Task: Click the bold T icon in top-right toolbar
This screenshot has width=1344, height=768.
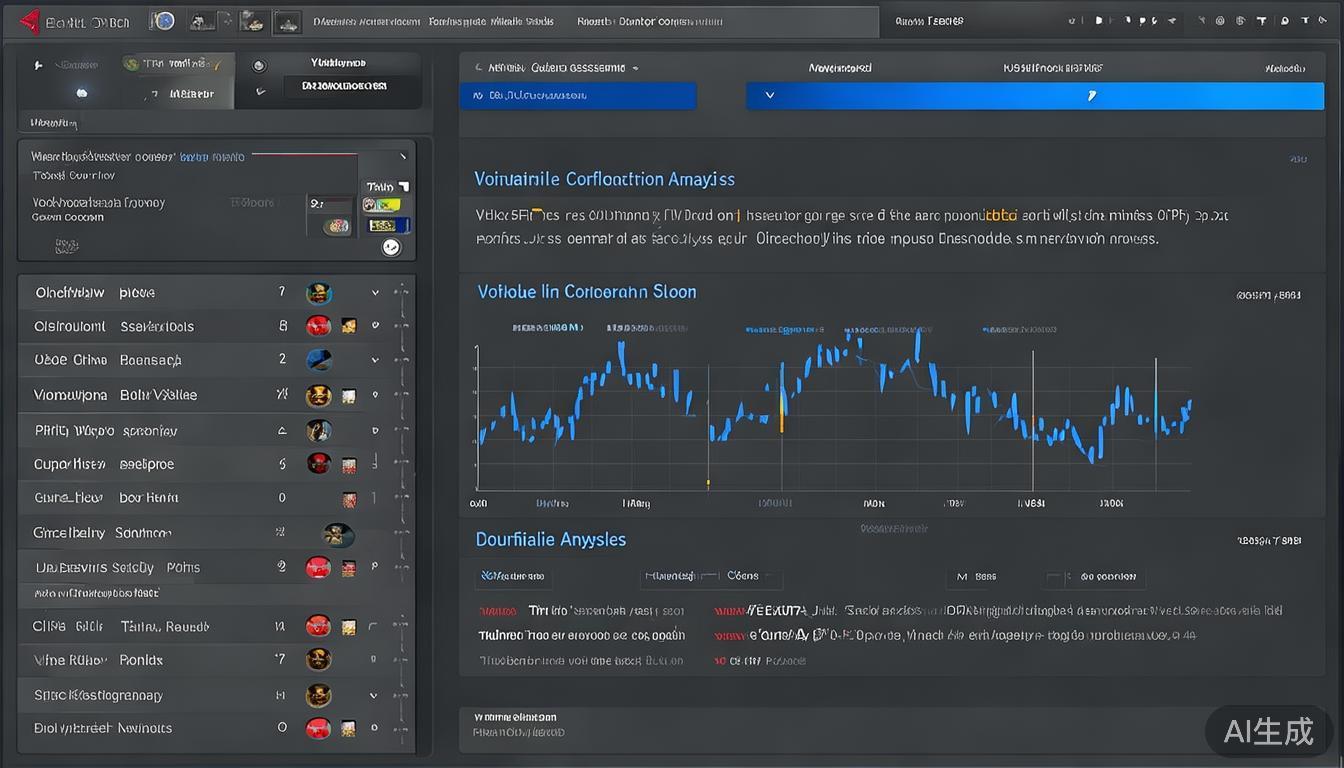Action: click(x=1261, y=21)
